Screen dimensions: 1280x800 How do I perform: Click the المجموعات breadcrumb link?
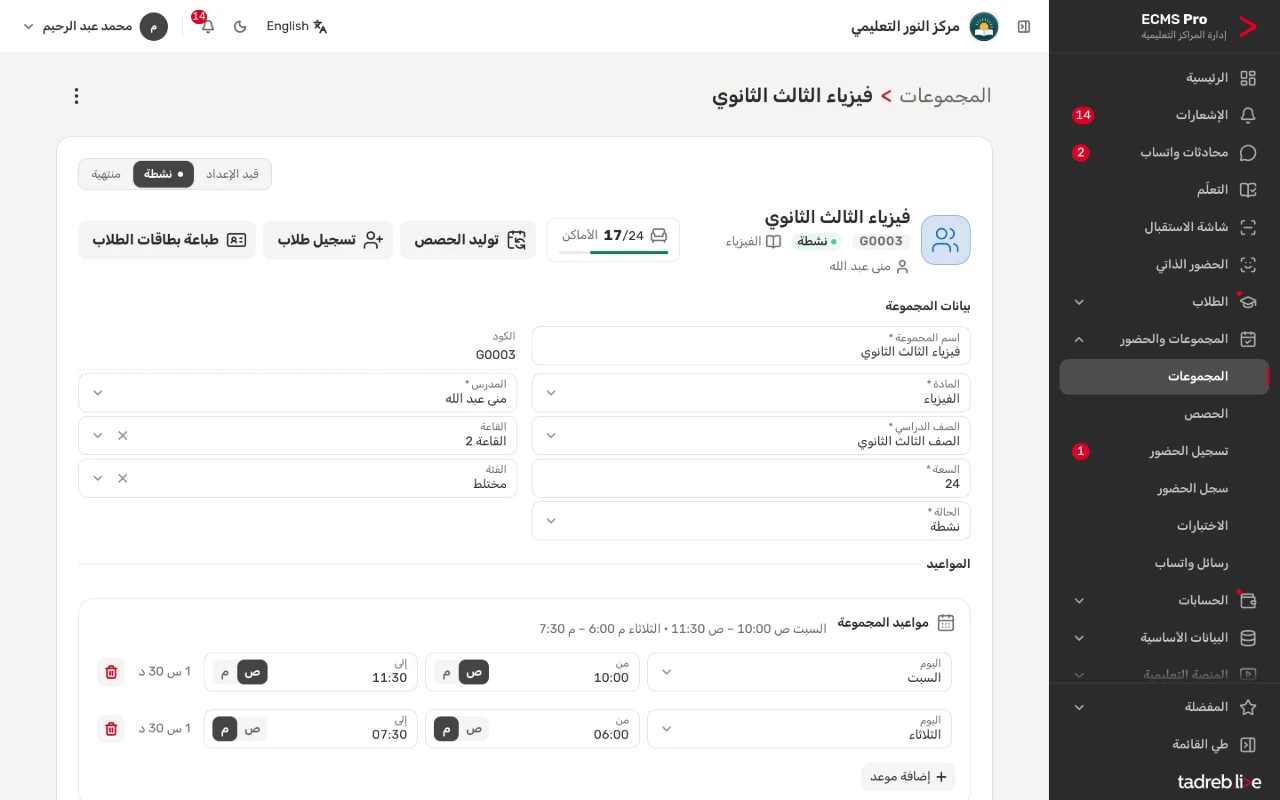(945, 96)
